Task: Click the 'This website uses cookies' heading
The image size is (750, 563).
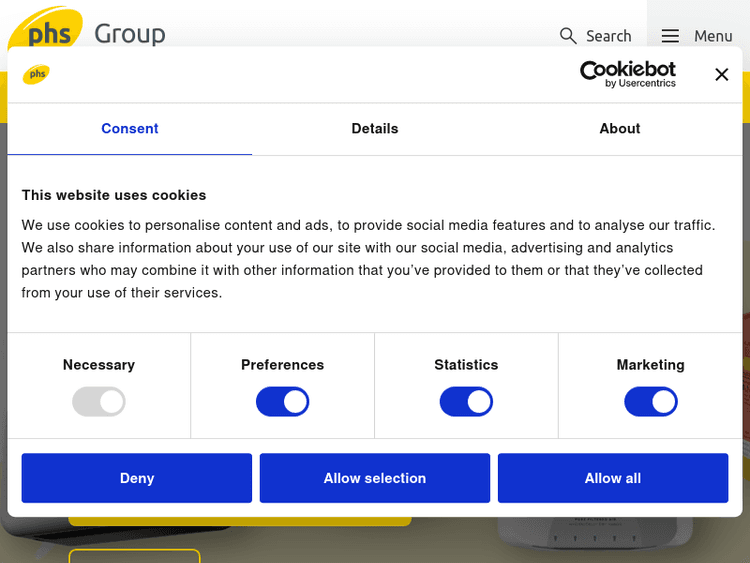Action: tap(114, 195)
